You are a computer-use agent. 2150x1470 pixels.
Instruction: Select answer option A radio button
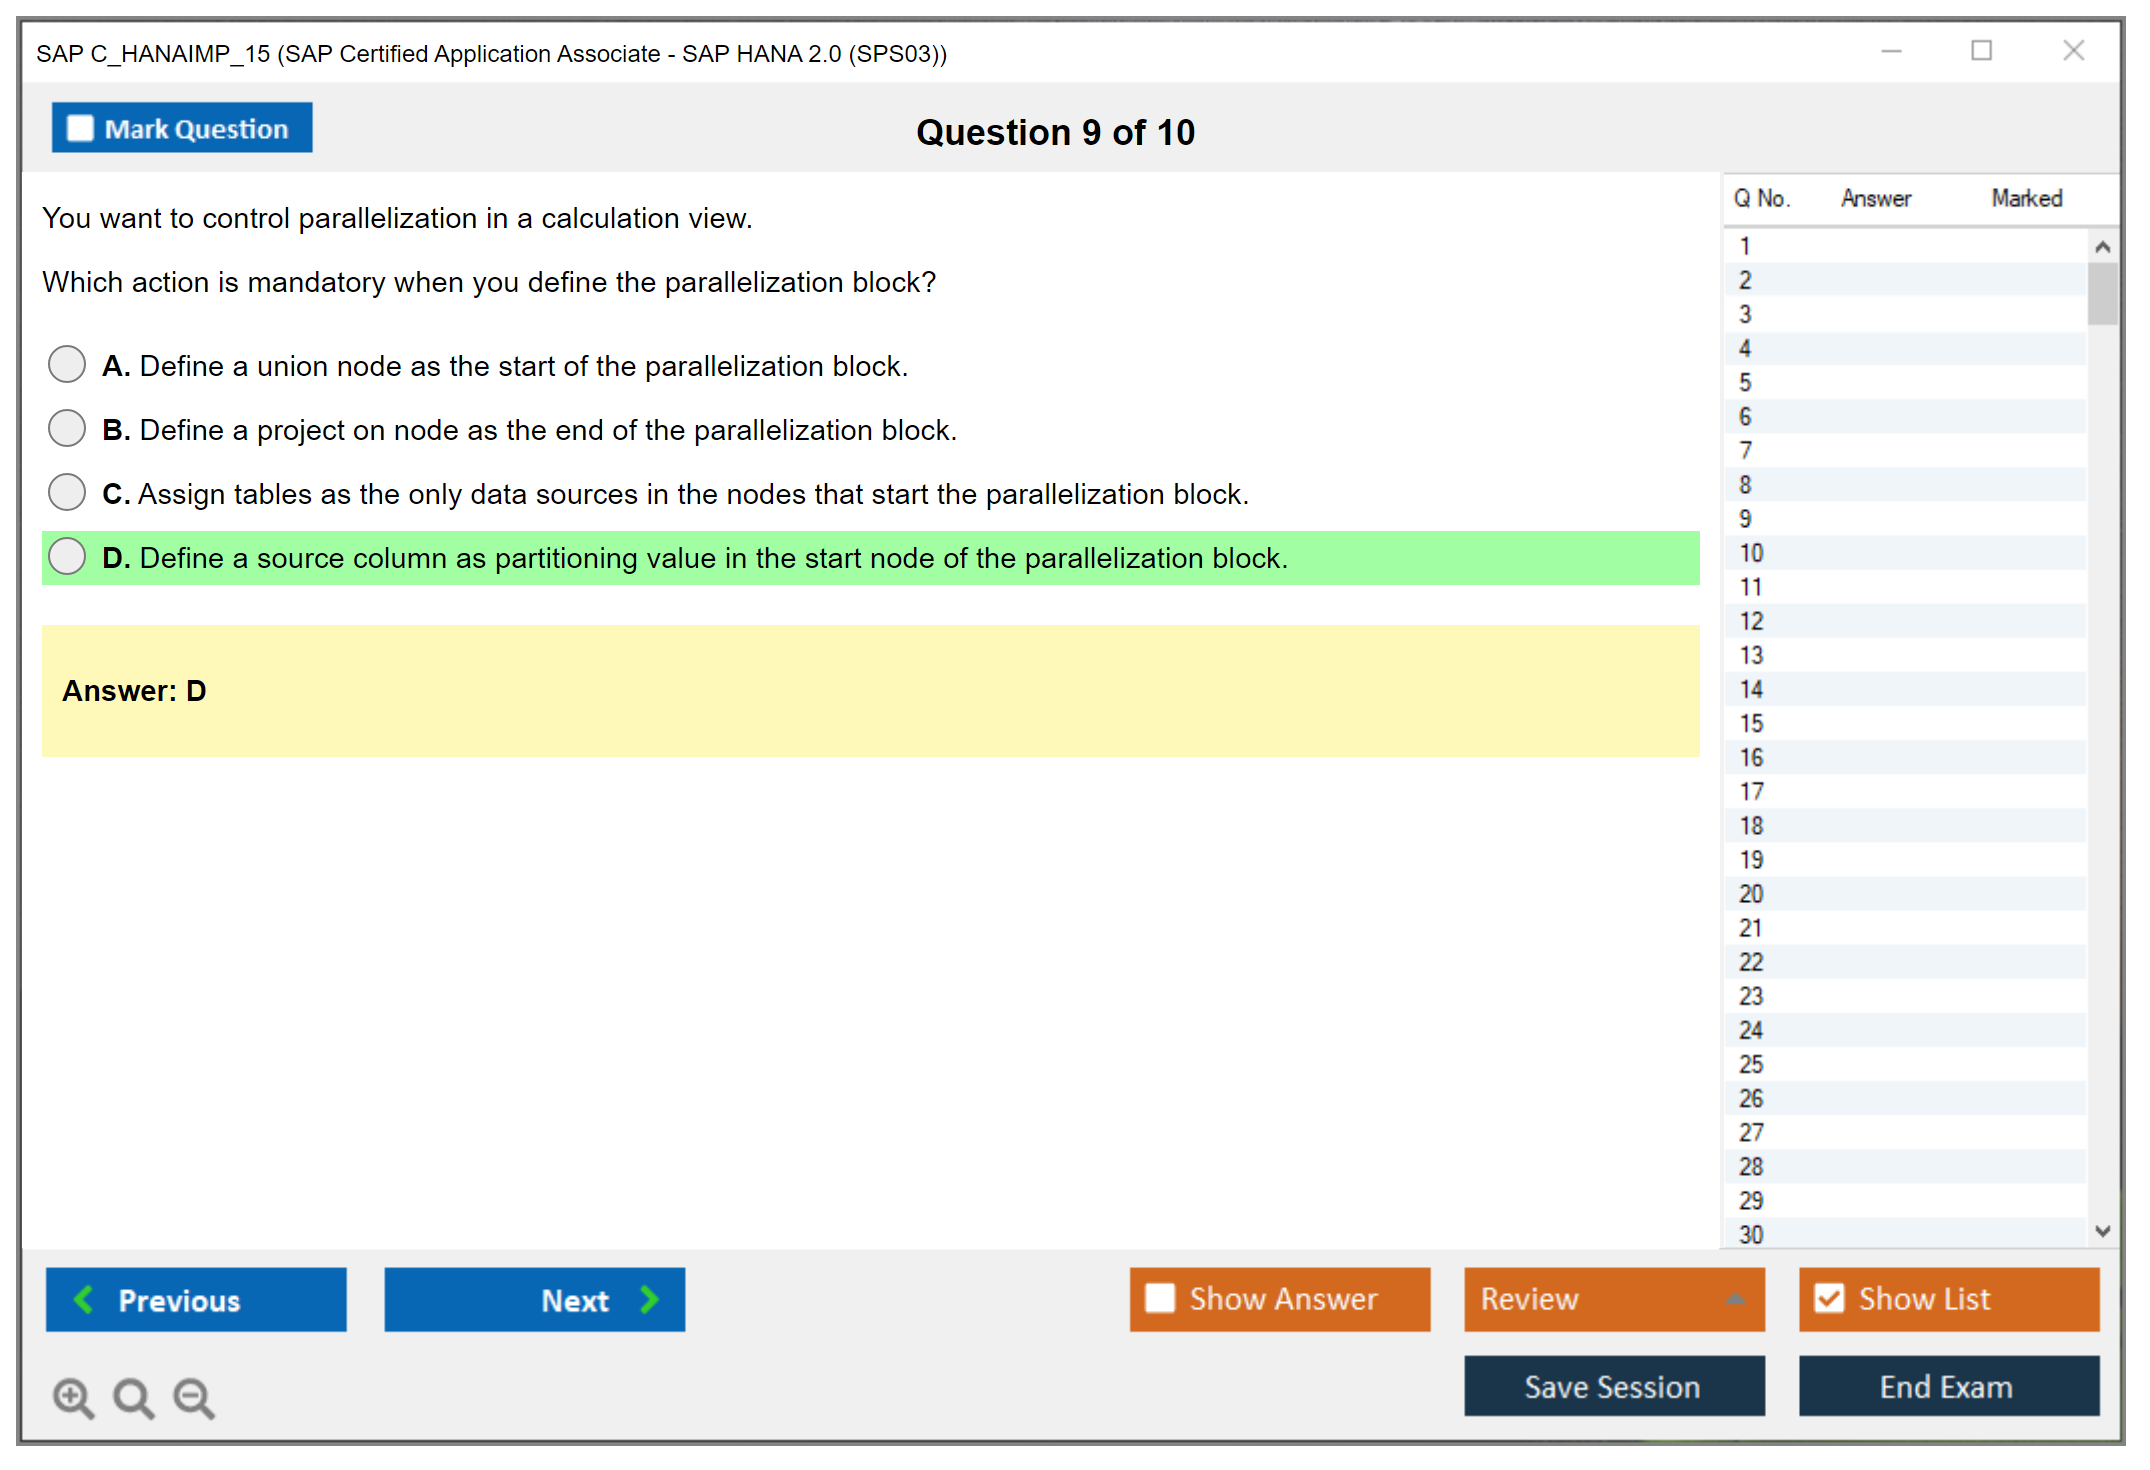point(67,364)
